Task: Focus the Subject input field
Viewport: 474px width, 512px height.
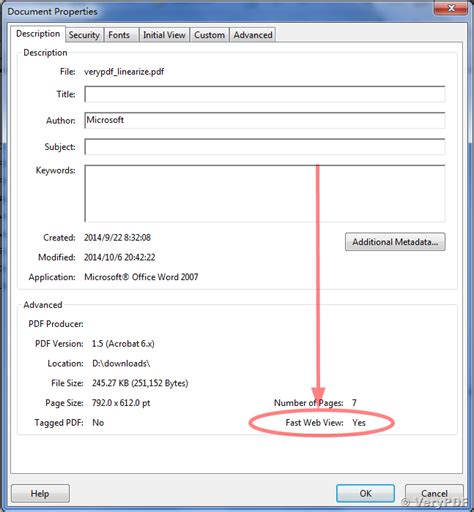Action: pyautogui.click(x=265, y=147)
